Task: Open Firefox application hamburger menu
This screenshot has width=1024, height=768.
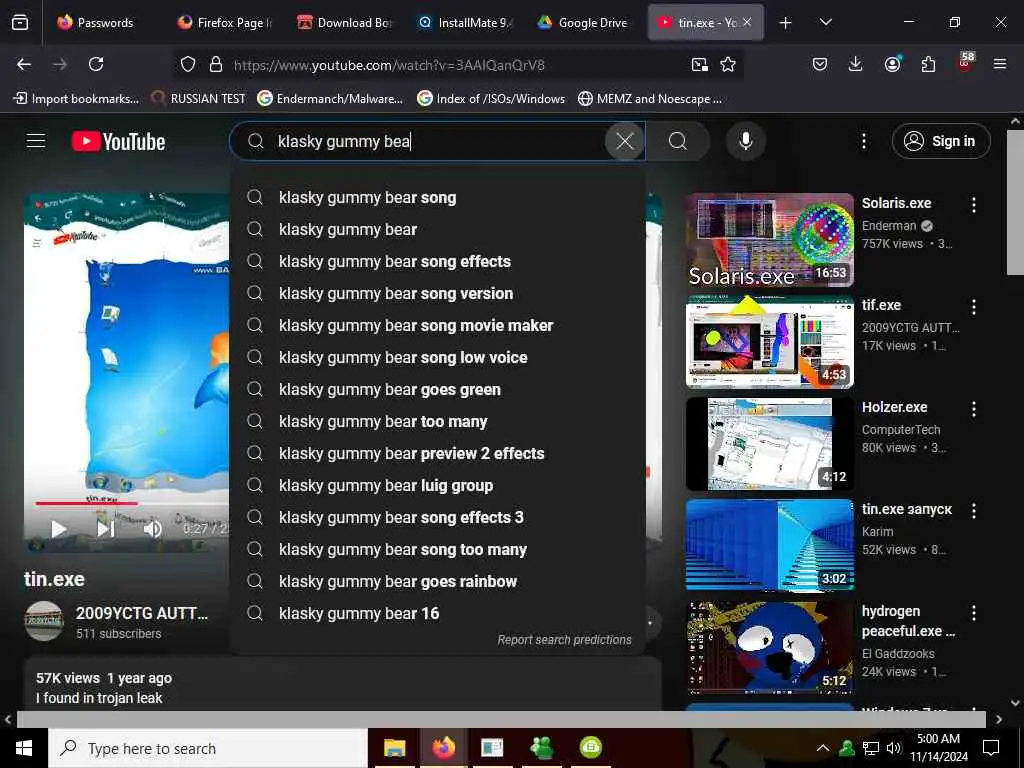Action: tap(999, 64)
